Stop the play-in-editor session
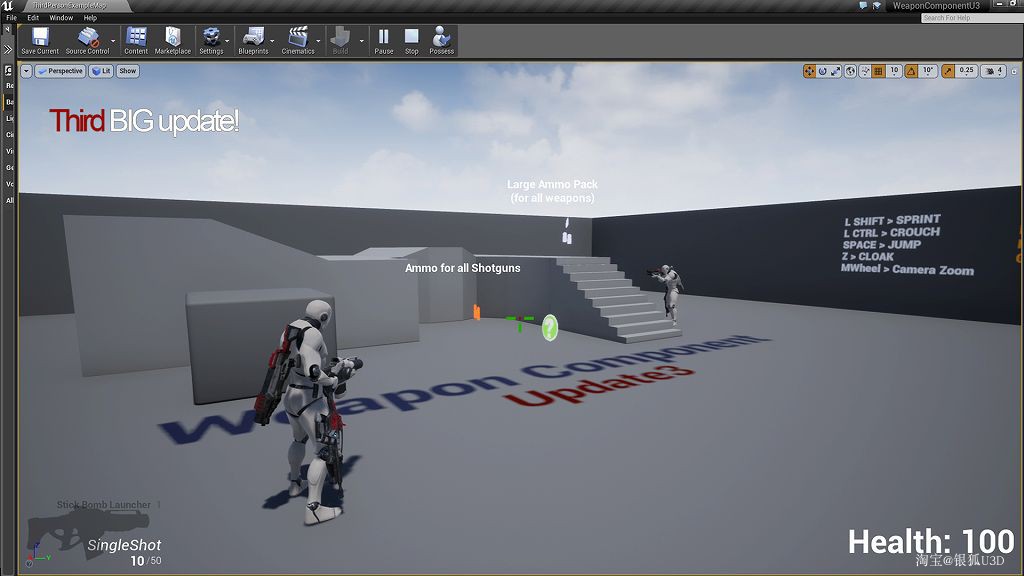 click(x=411, y=38)
